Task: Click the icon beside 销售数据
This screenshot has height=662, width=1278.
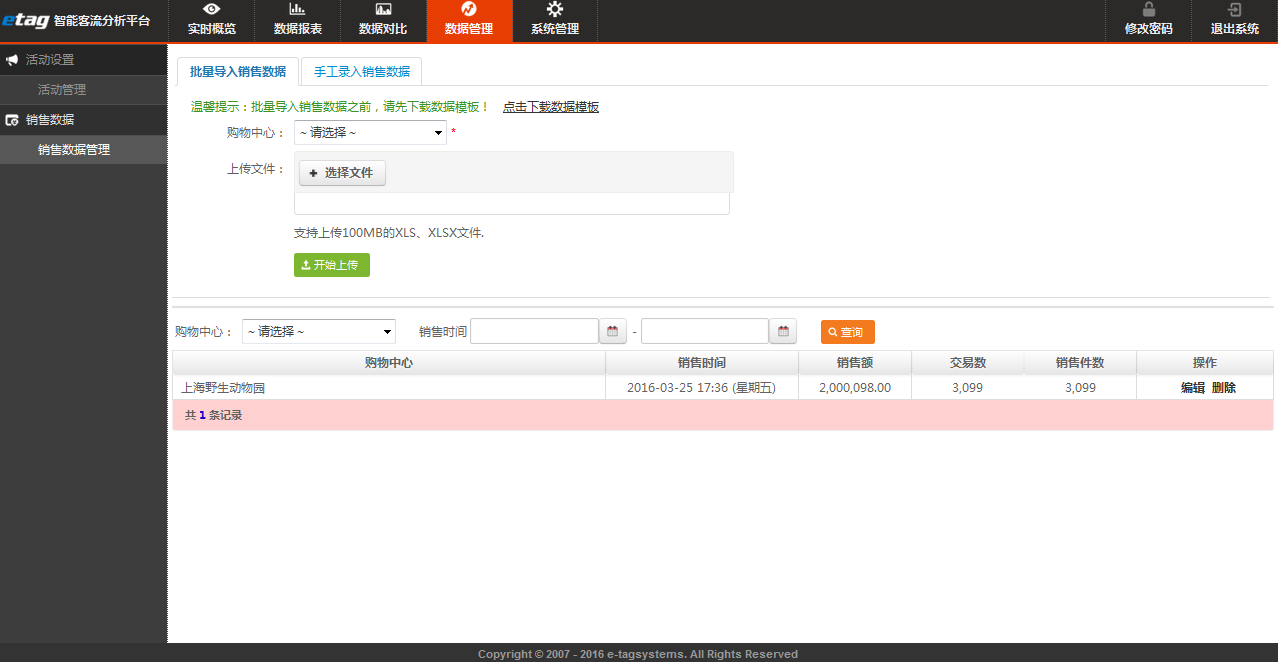Action: click(x=12, y=120)
